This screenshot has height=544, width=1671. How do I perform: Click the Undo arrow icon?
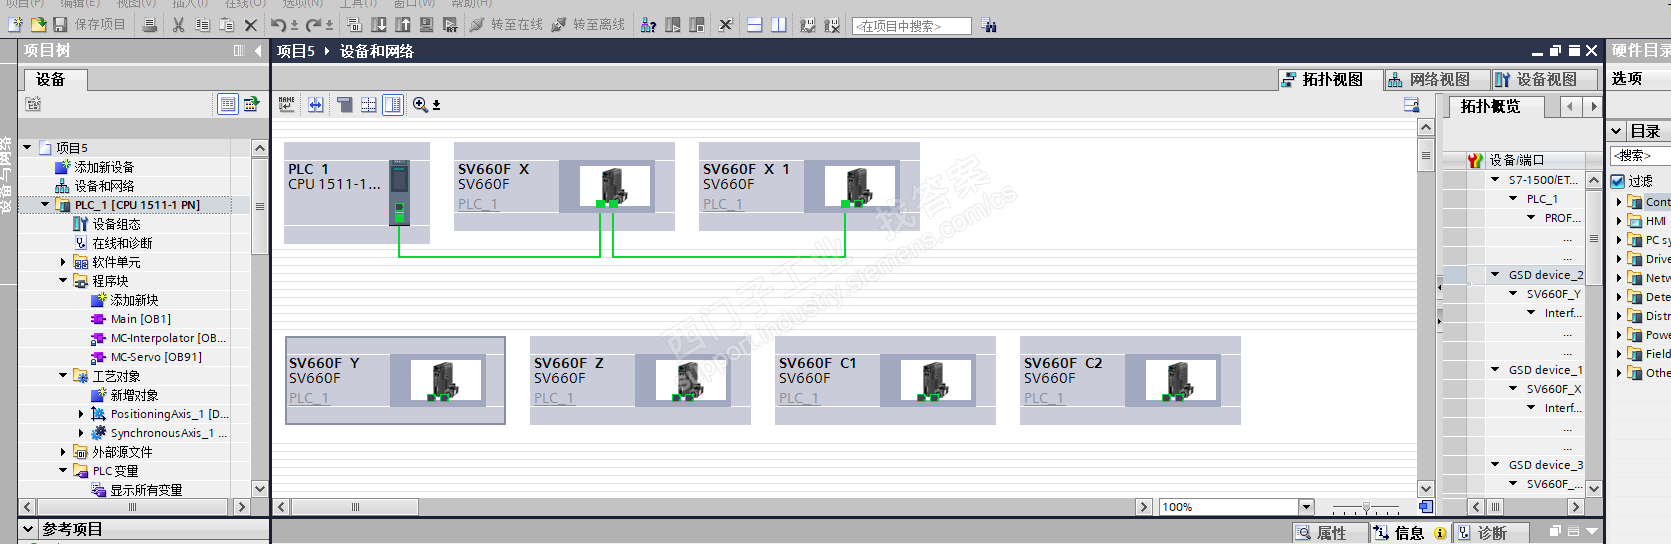279,25
